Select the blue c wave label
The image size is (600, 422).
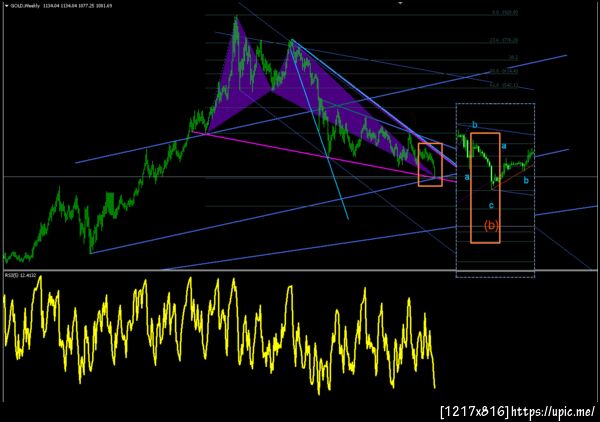pyautogui.click(x=491, y=205)
